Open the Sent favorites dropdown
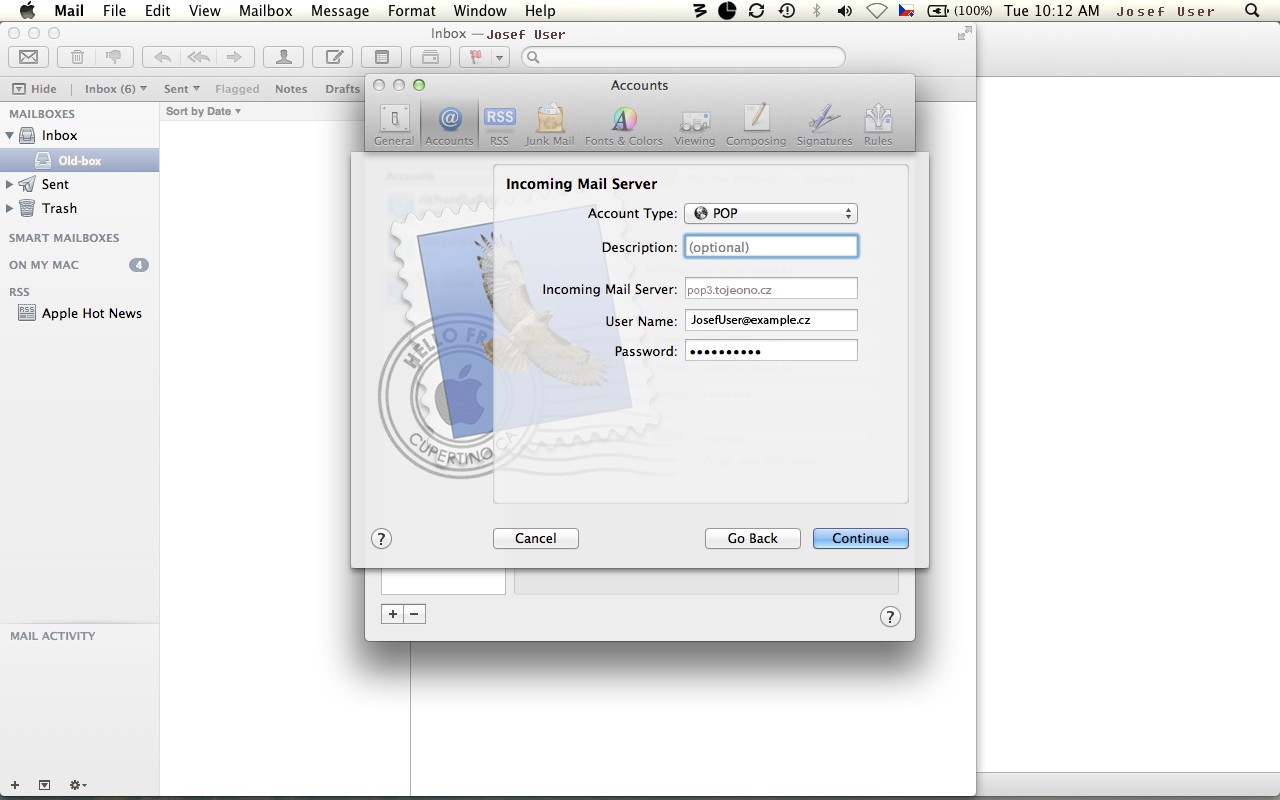The image size is (1280, 800). [x=182, y=89]
